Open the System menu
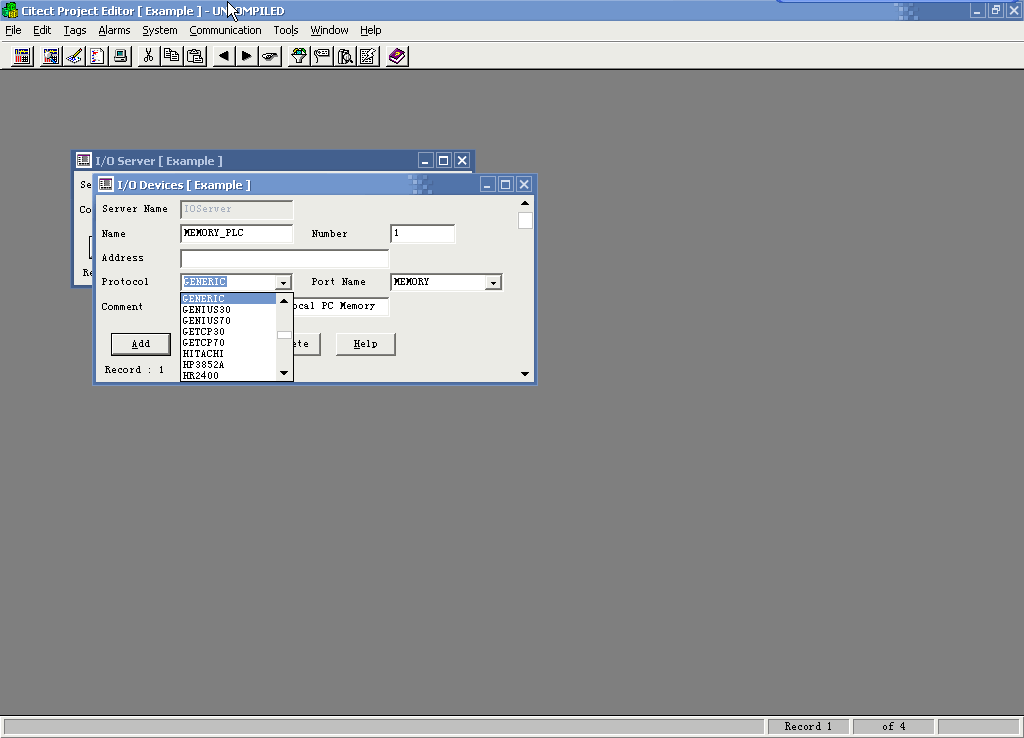Screen dimensions: 1024x738 tap(160, 30)
